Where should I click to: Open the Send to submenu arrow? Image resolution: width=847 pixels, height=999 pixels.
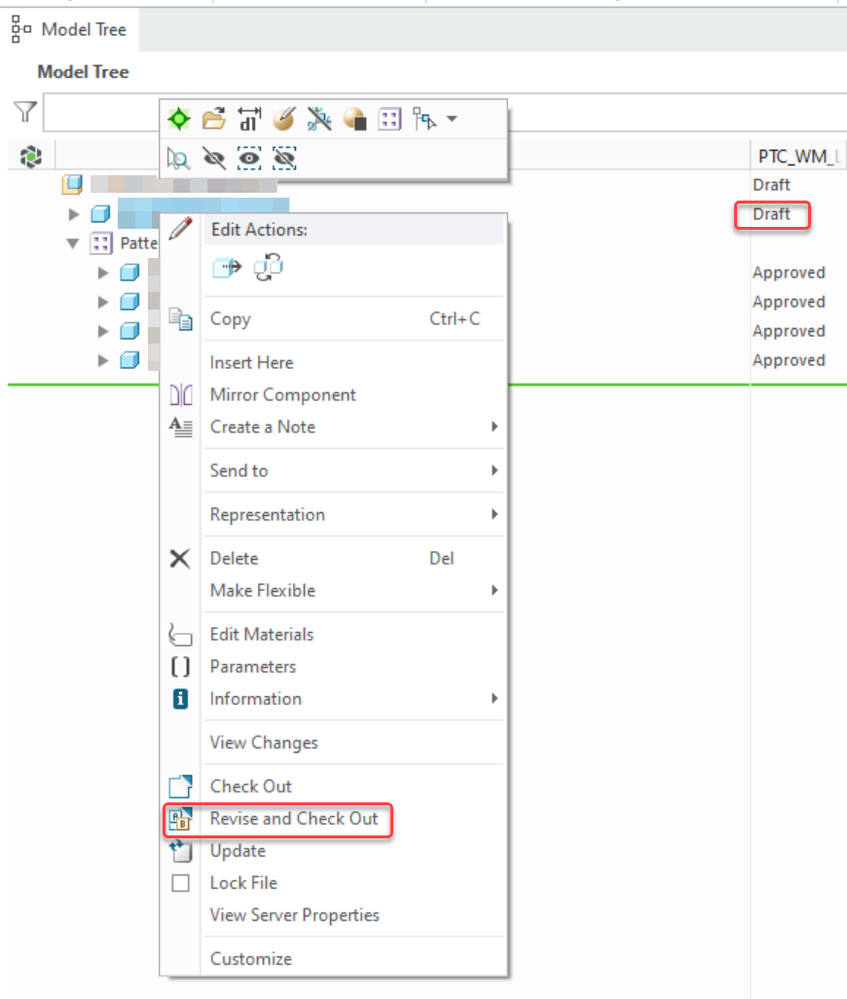[x=495, y=470]
